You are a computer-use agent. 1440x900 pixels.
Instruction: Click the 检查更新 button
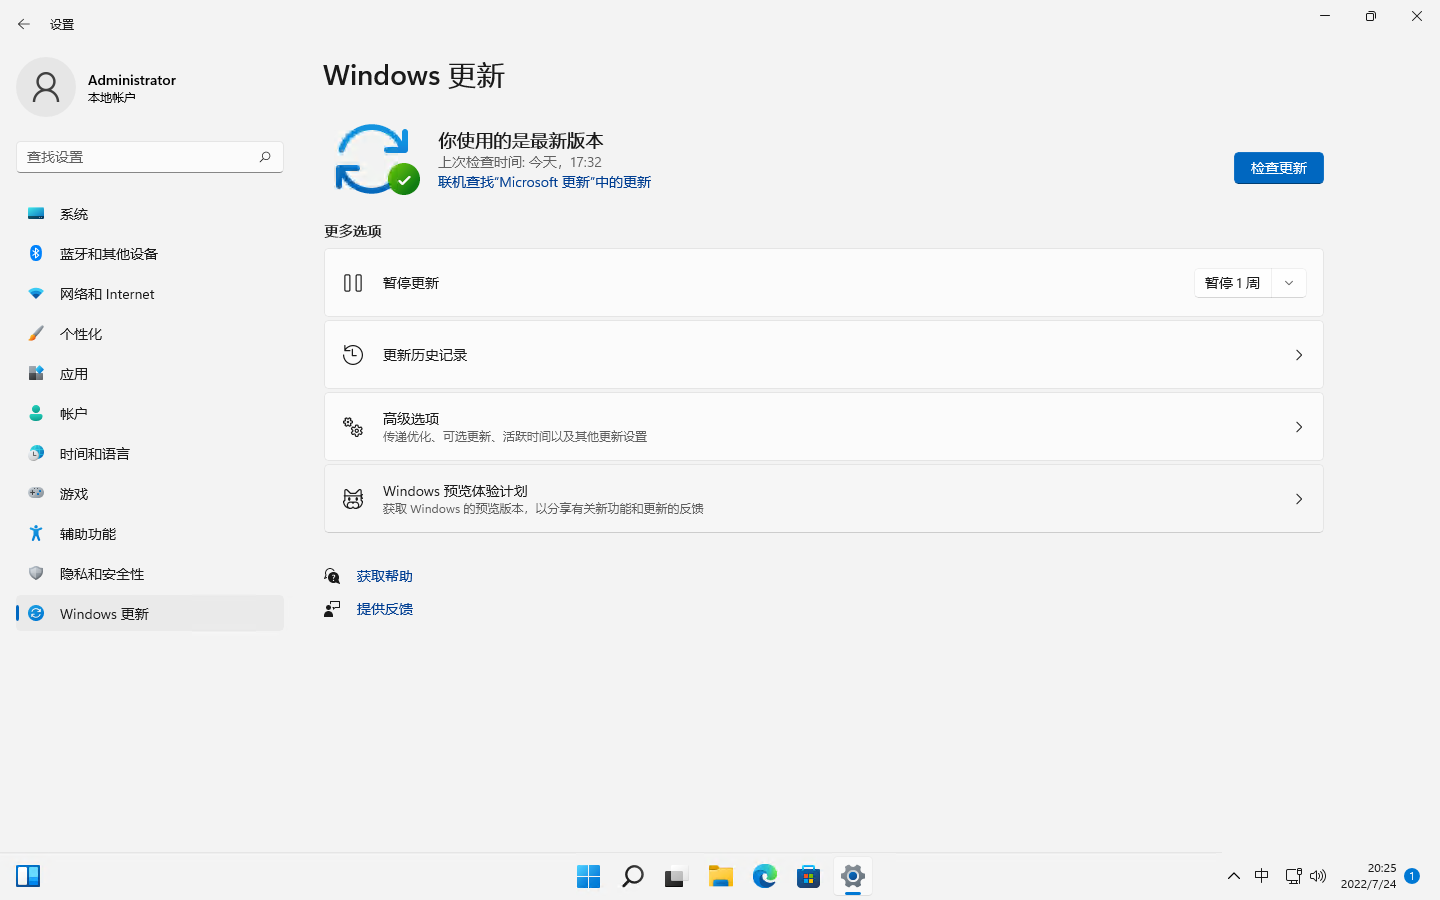[1278, 168]
